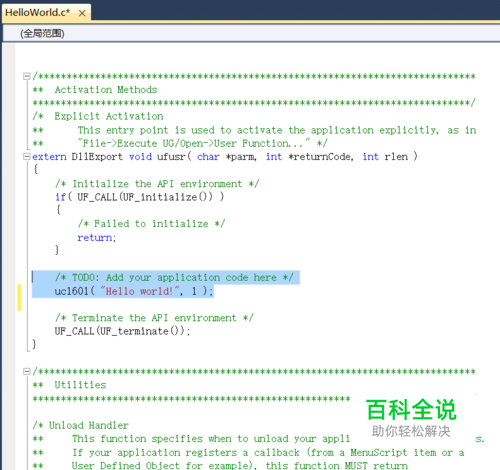The width and height of the screenshot is (500, 470).
Task: Click 'If your application registers a callback' line
Action: 268,452
